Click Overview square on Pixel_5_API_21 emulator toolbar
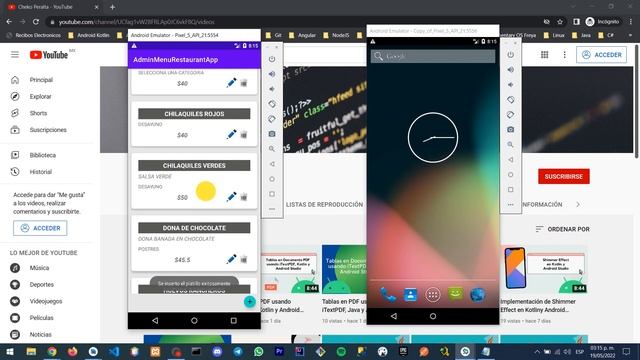The image size is (640, 360). coord(272,194)
